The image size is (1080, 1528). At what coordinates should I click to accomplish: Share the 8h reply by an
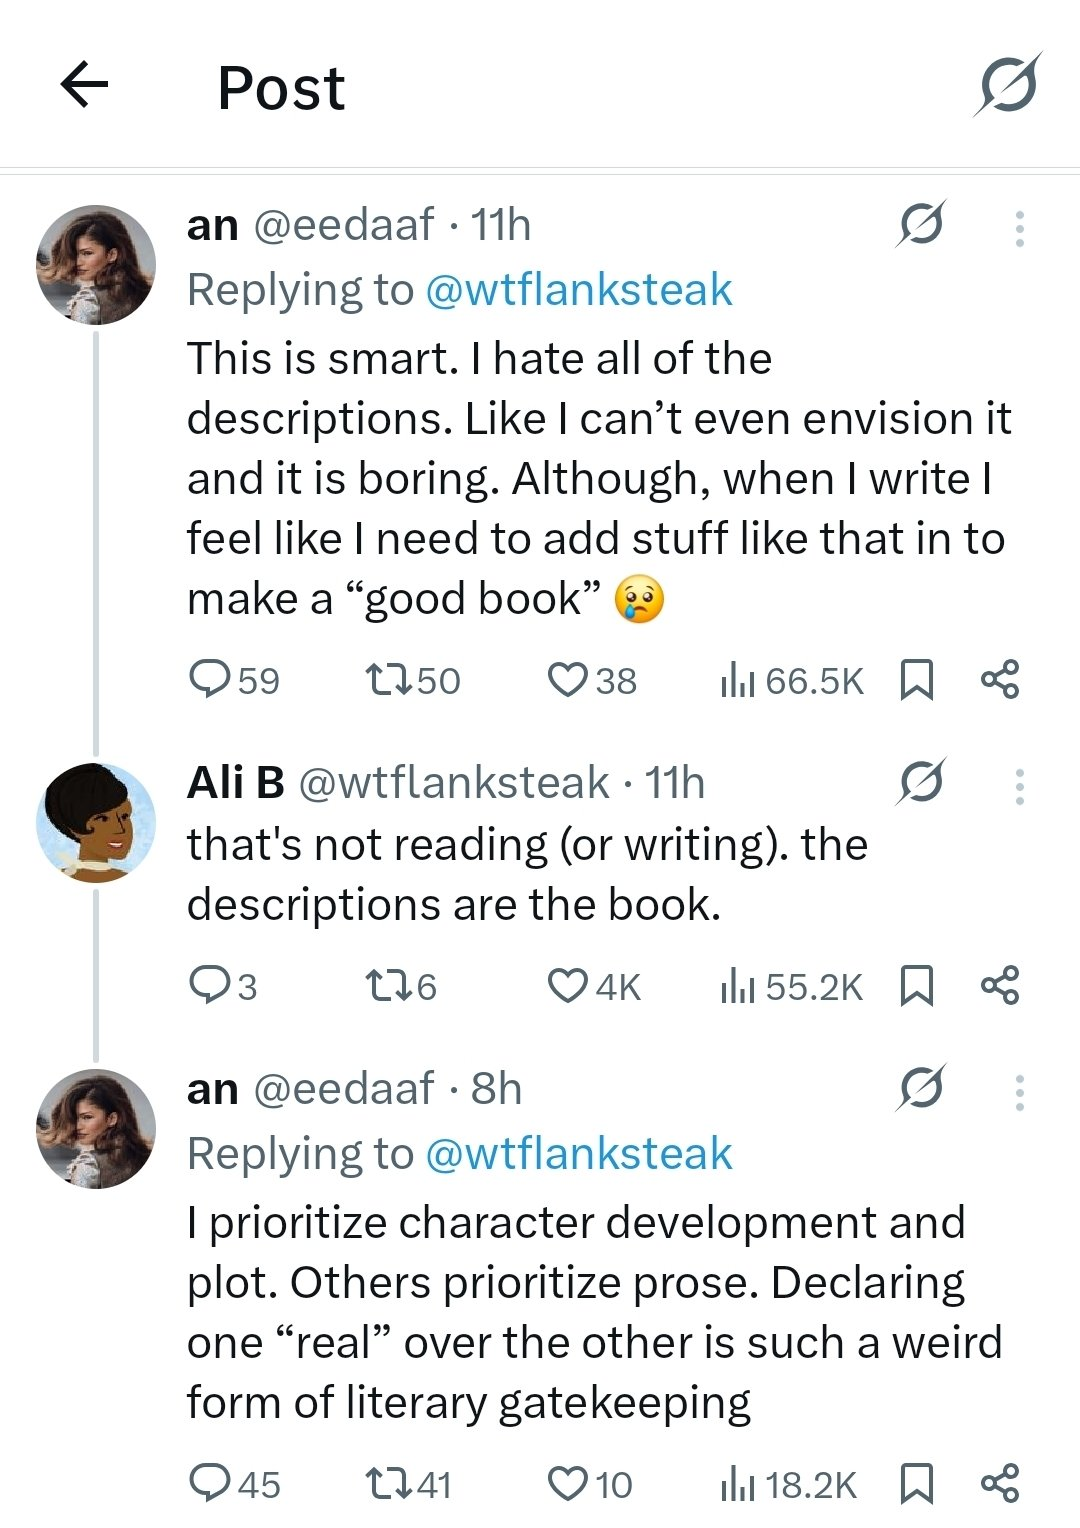999,1484
